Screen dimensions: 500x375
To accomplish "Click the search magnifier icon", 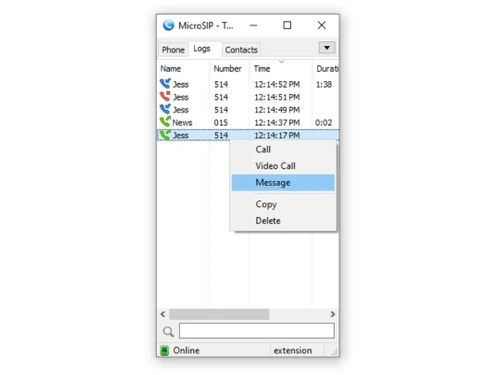I will [168, 331].
